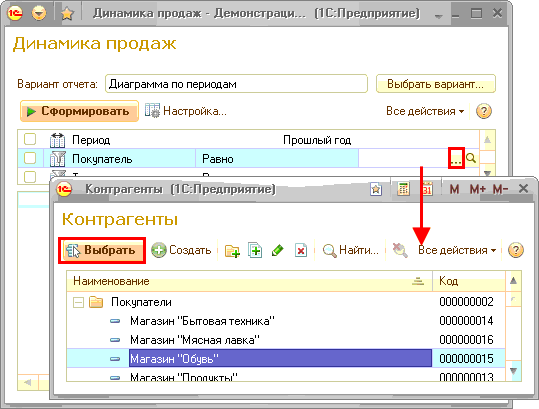Click the settings list scroll up arrow
The height and width of the screenshot is (409, 539).
coord(487,140)
